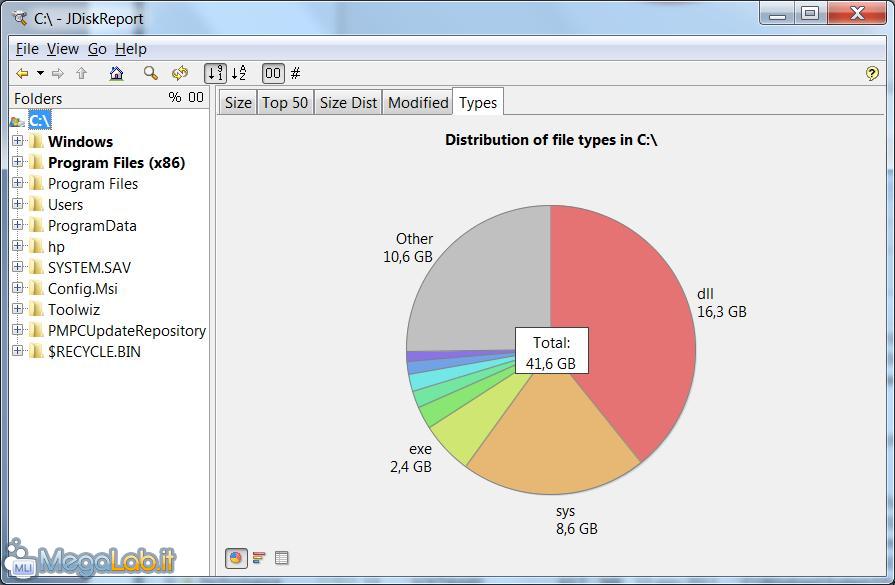Open the View menu
The height and width of the screenshot is (585, 895).
click(62, 48)
